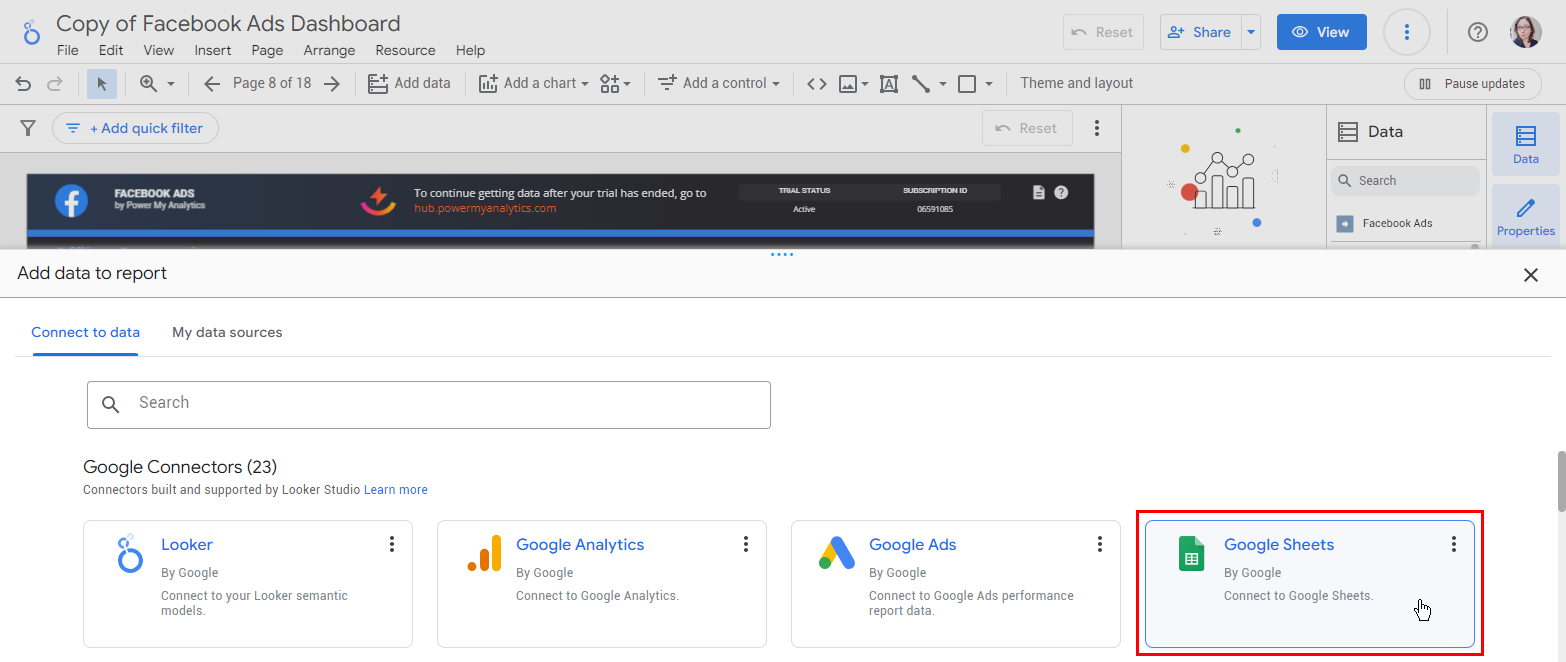Screen dimensions: 1566x662
Task: Go to the next page arrow
Action: point(332,84)
